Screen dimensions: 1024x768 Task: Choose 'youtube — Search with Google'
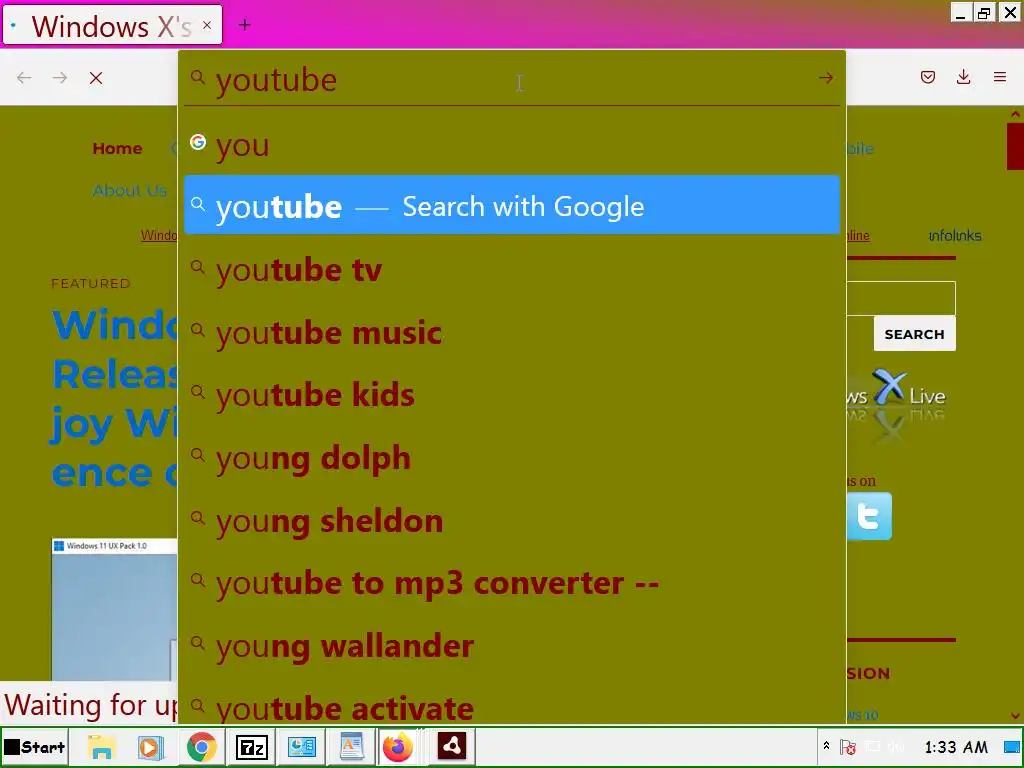pyautogui.click(x=512, y=205)
